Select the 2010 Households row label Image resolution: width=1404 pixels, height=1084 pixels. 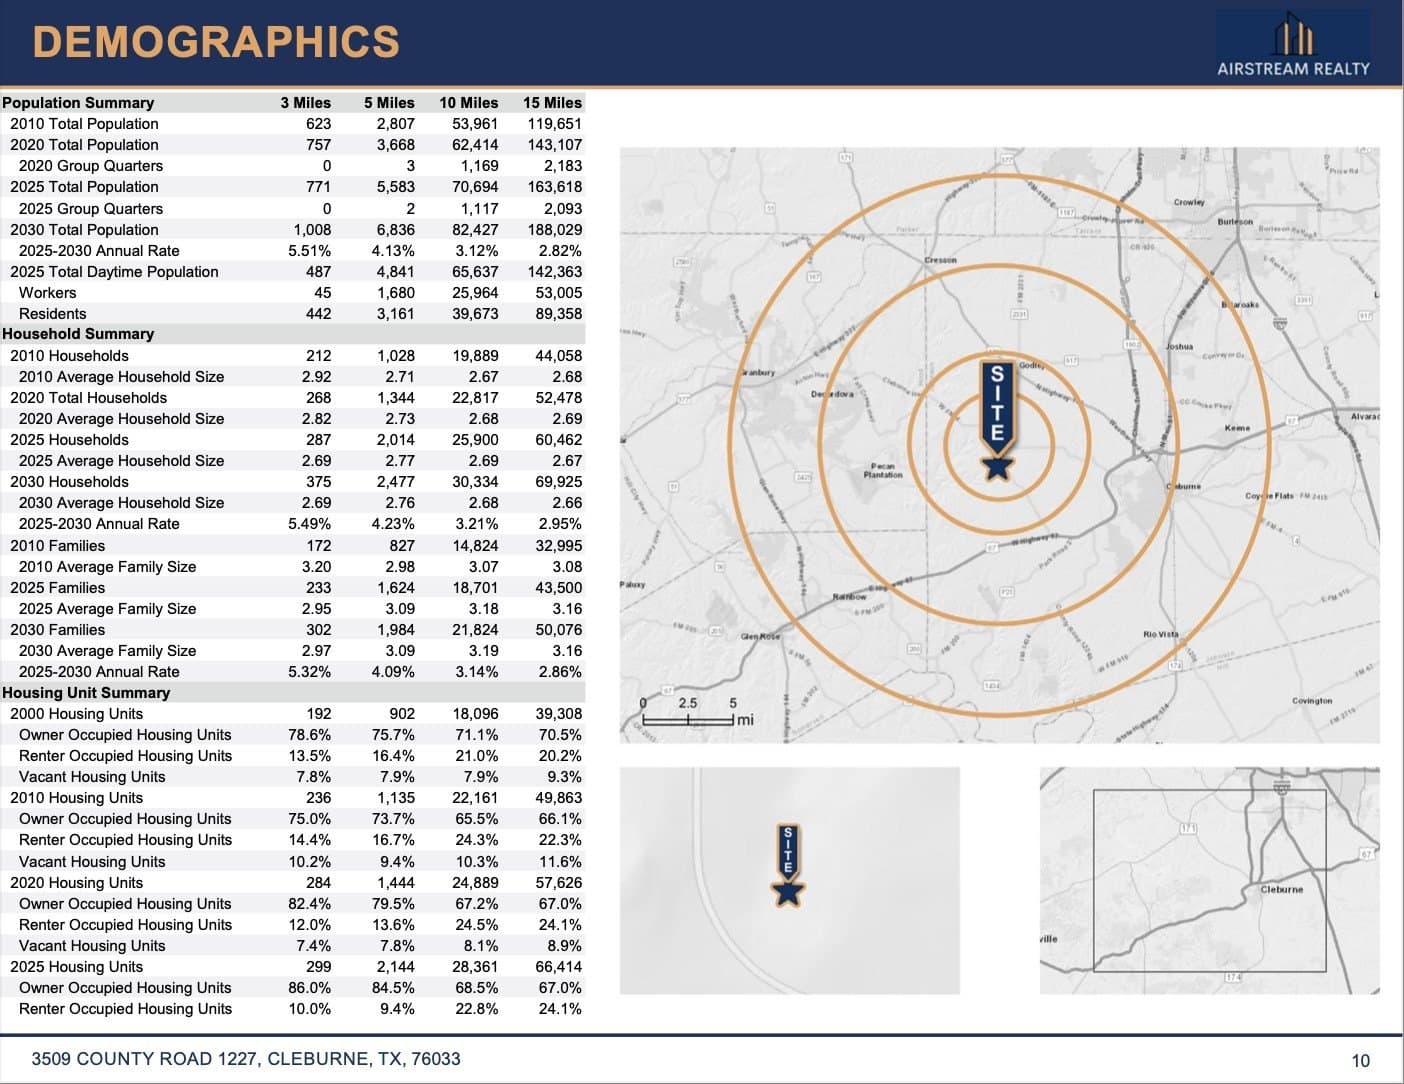(69, 355)
